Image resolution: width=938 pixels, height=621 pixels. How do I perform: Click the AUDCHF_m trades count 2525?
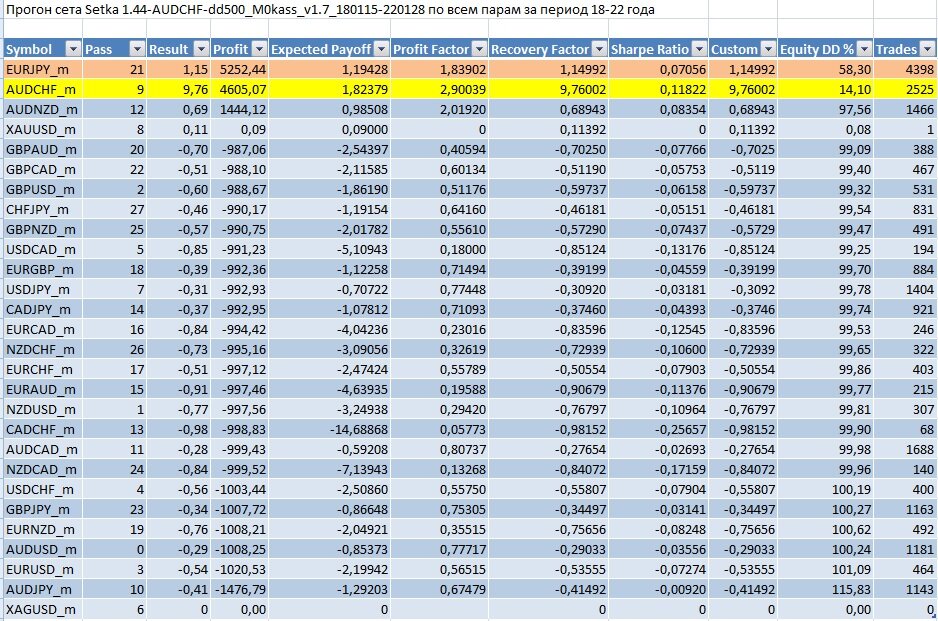(919, 90)
